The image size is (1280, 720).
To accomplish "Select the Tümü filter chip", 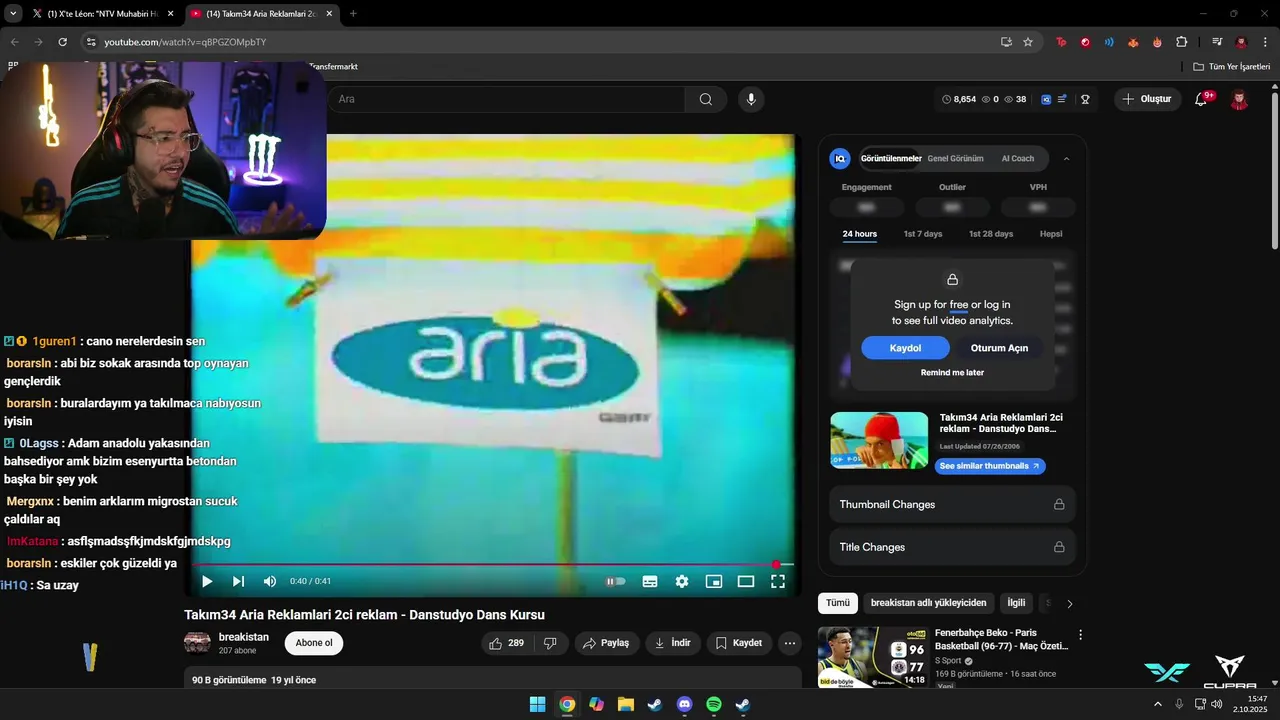I will (837, 603).
